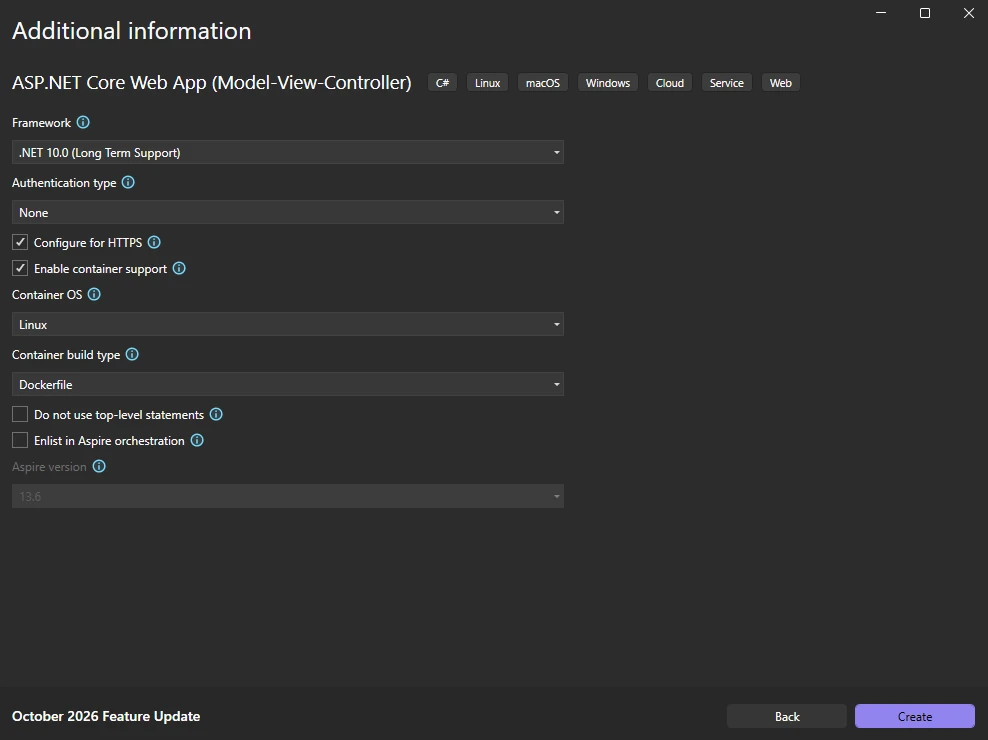Viewport: 988px width, 740px height.
Task: Click the Additional information heading
Action: pos(132,31)
